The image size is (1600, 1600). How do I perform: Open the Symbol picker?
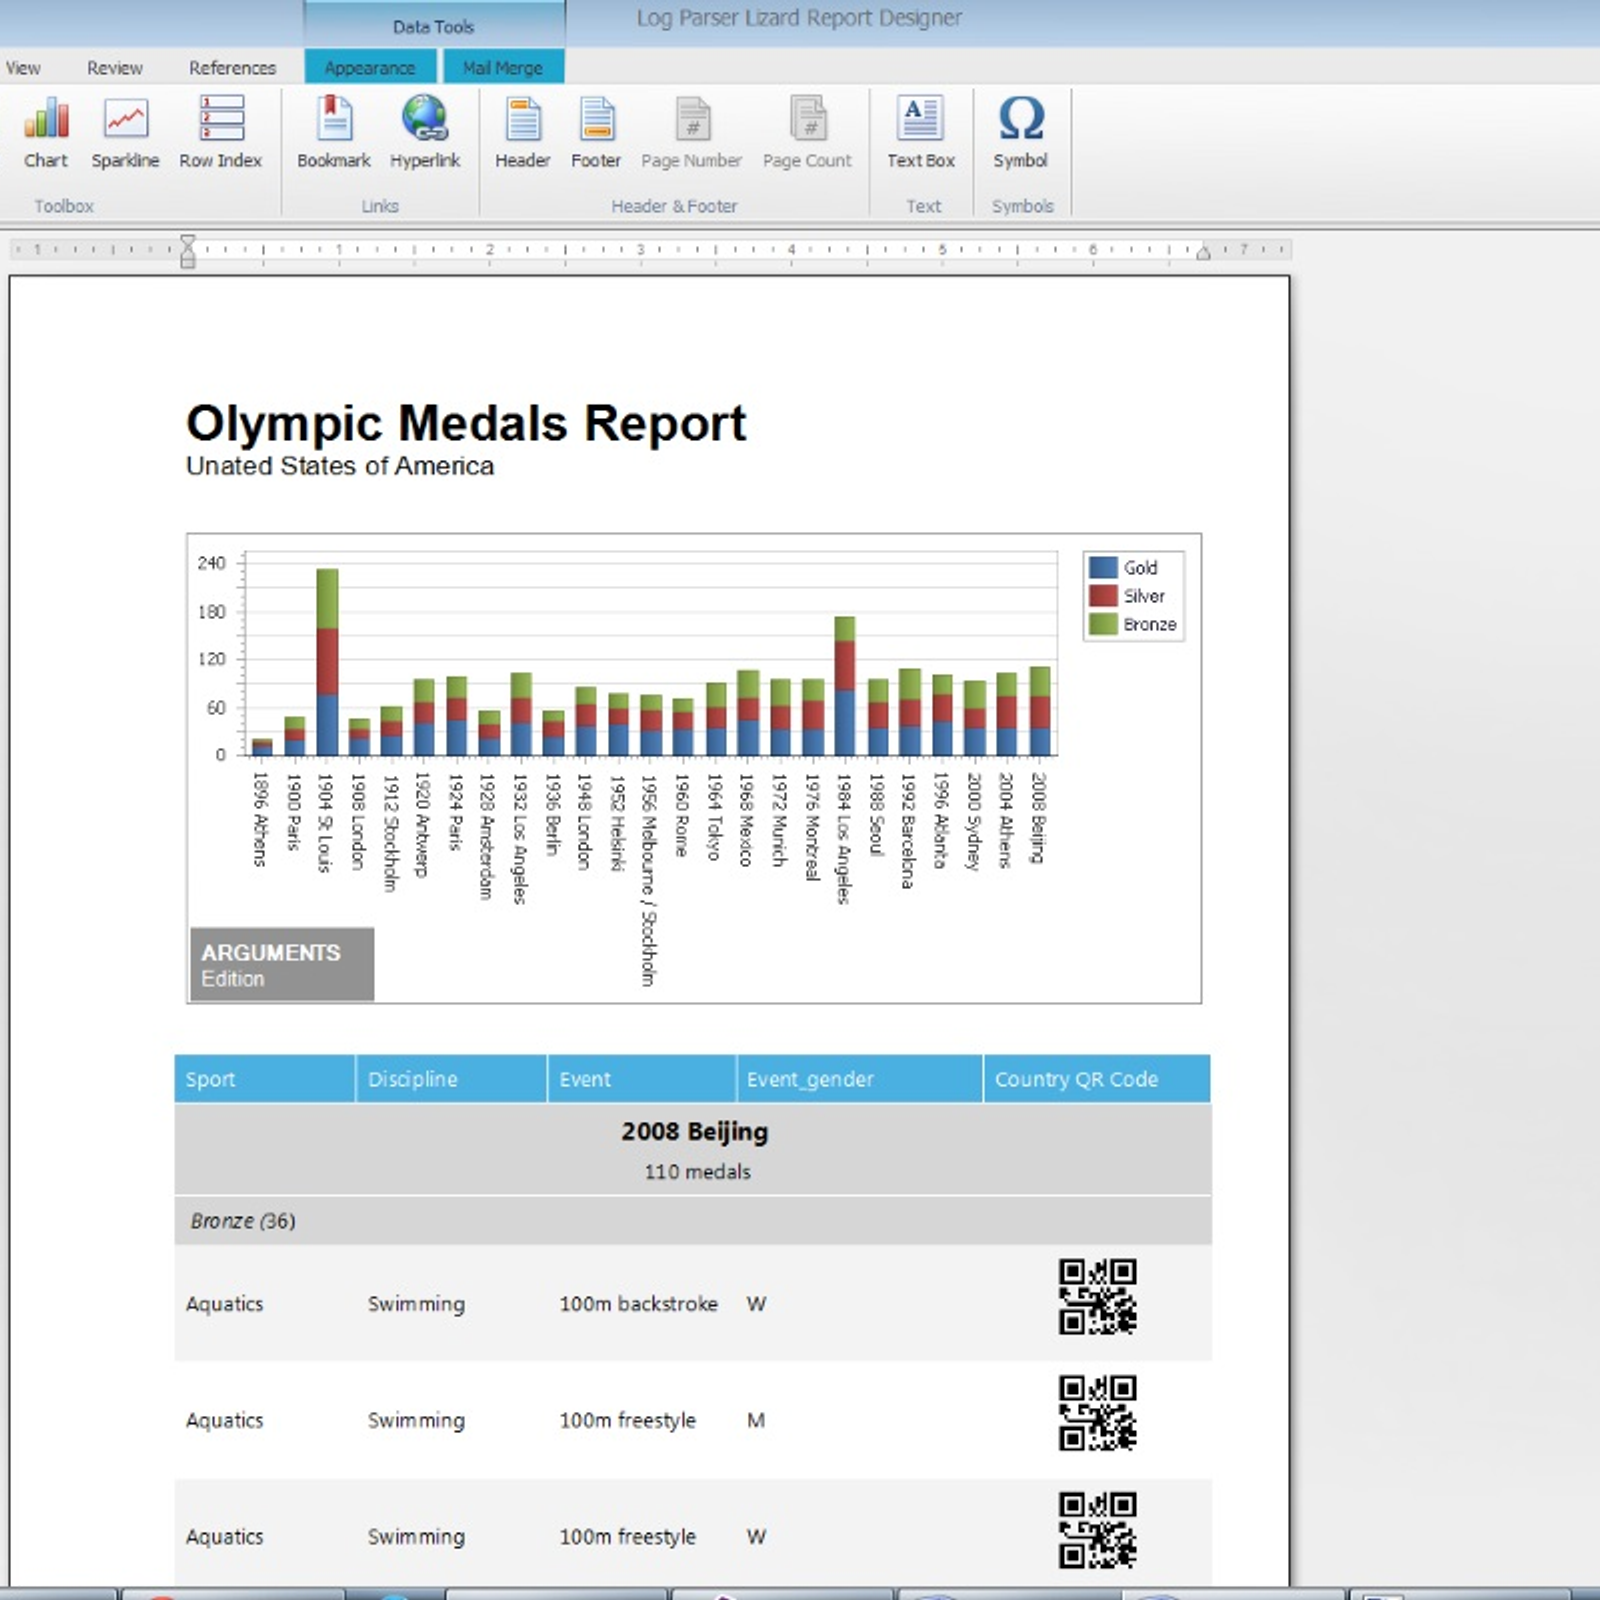(1021, 132)
